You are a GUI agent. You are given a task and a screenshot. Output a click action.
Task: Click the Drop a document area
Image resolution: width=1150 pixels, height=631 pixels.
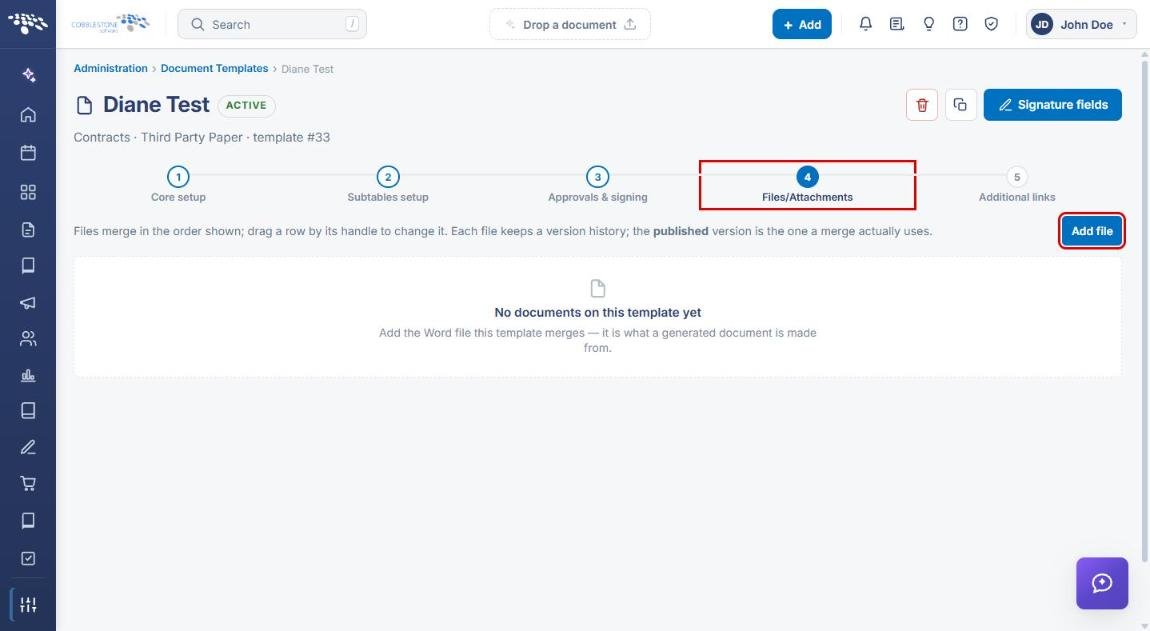click(570, 24)
